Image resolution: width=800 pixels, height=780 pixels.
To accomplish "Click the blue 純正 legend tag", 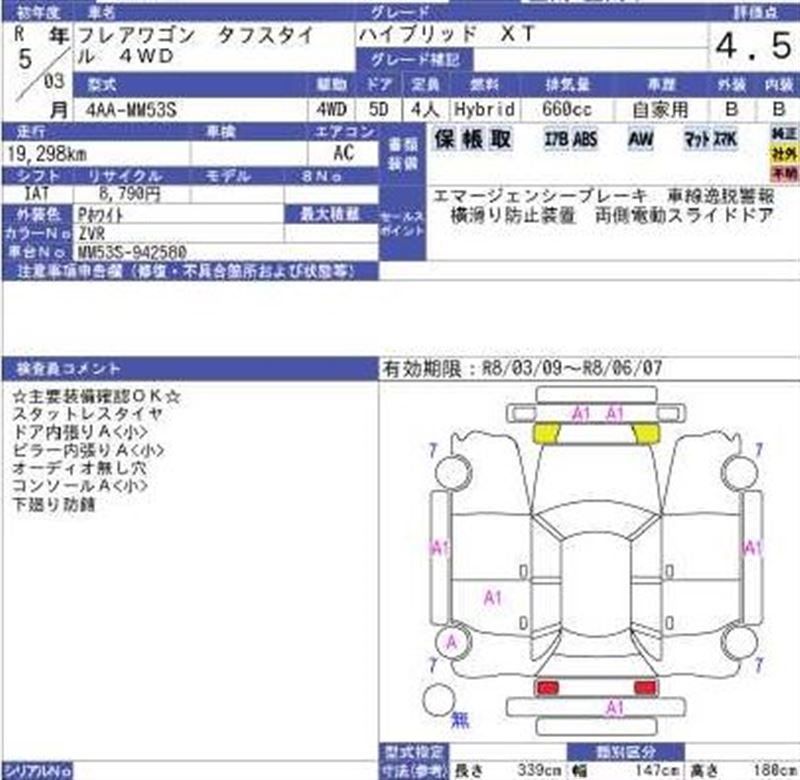I will pos(785,134).
